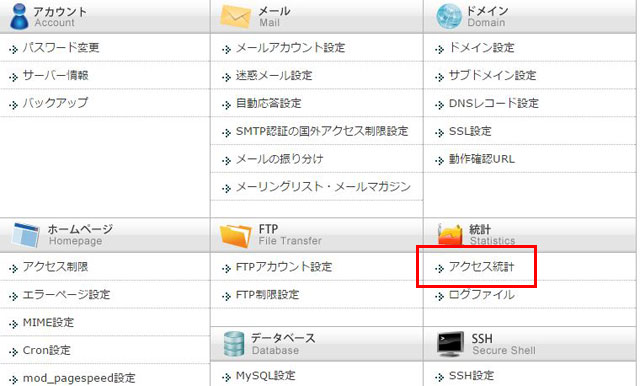Click the Database cylinder icon
This screenshot has width=640, height=386.
tap(234, 344)
